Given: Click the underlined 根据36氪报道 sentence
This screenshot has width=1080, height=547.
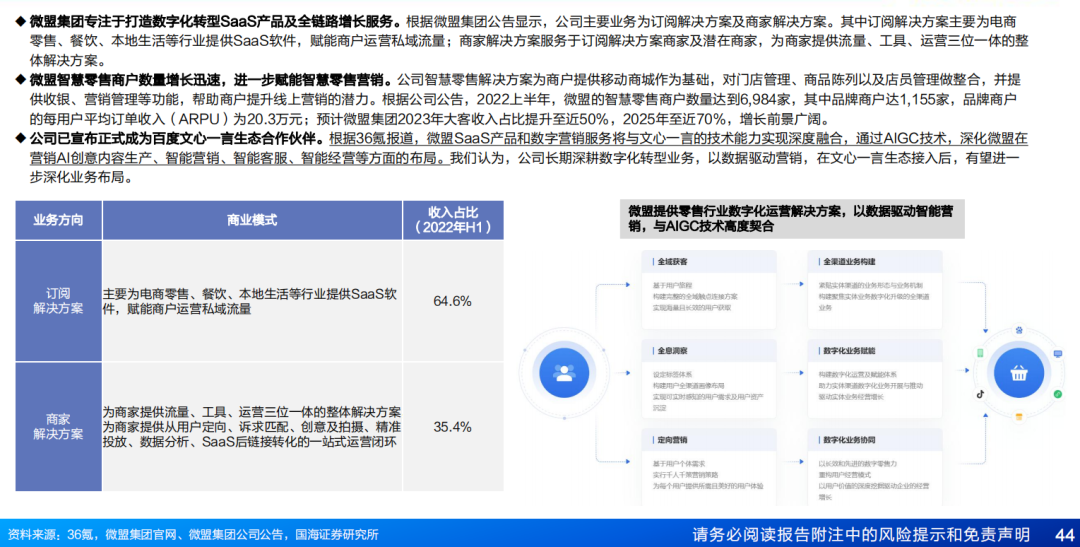Looking at the screenshot, I should click(x=528, y=148).
